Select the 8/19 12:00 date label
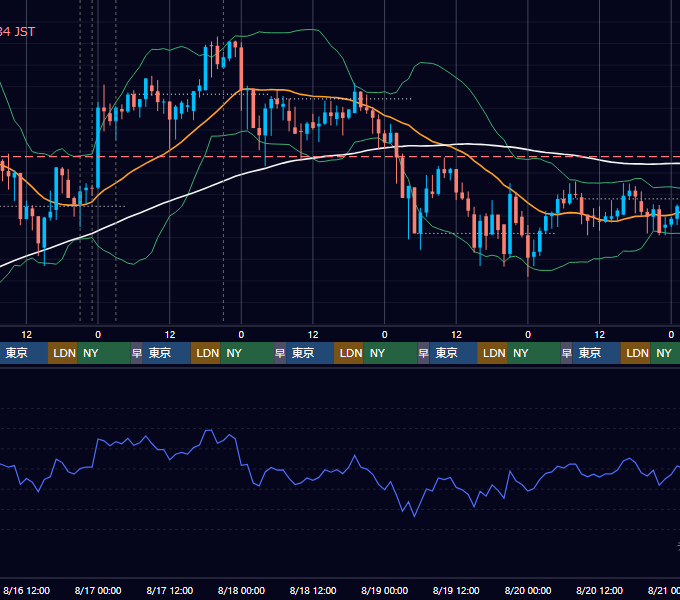680x600 pixels. tap(456, 590)
